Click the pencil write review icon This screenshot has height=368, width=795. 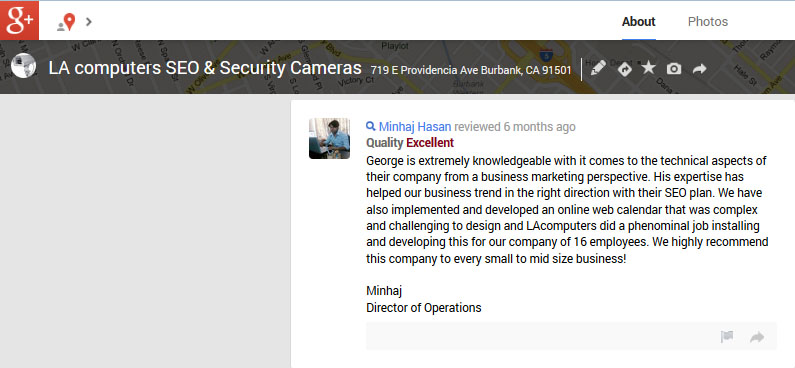coord(598,68)
